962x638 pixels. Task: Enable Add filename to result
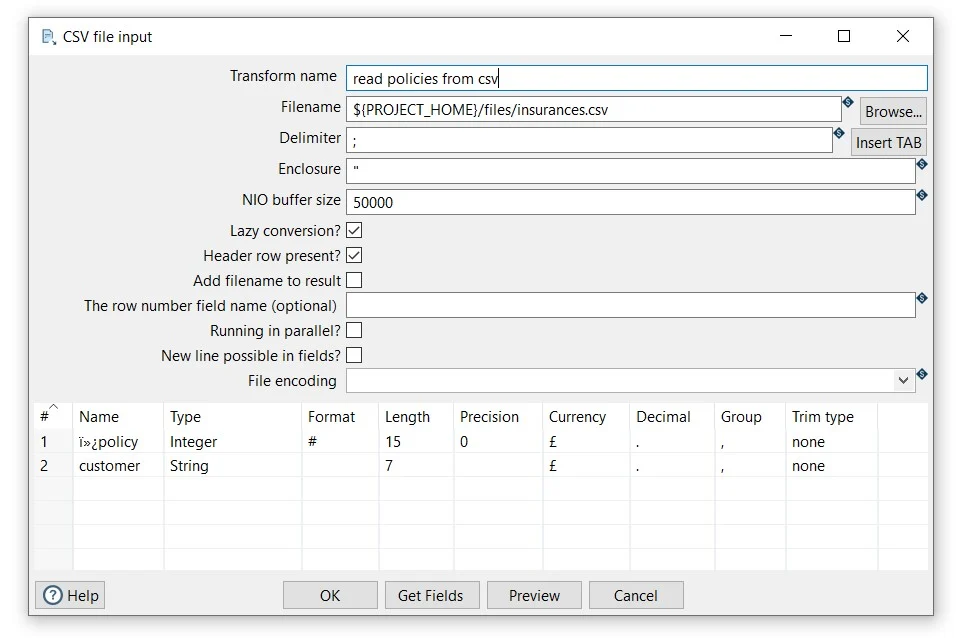[354, 280]
